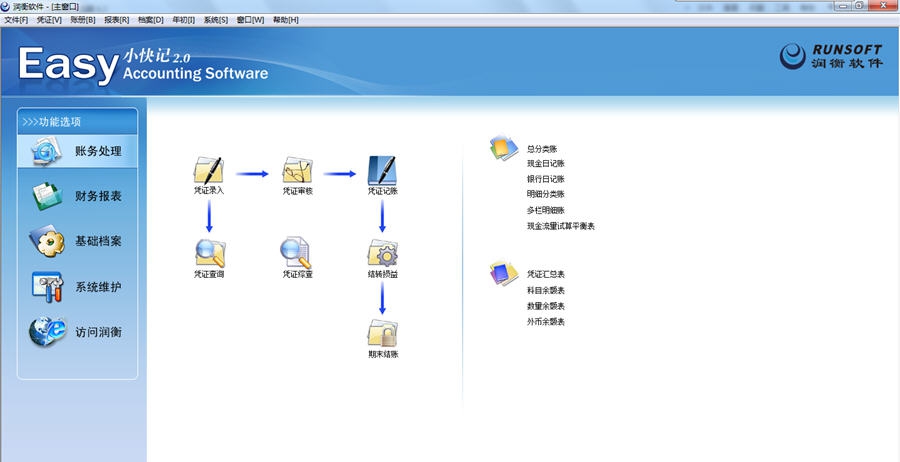900x462 pixels.
Task: Open 基础档案 from the sidebar
Action: [77, 241]
